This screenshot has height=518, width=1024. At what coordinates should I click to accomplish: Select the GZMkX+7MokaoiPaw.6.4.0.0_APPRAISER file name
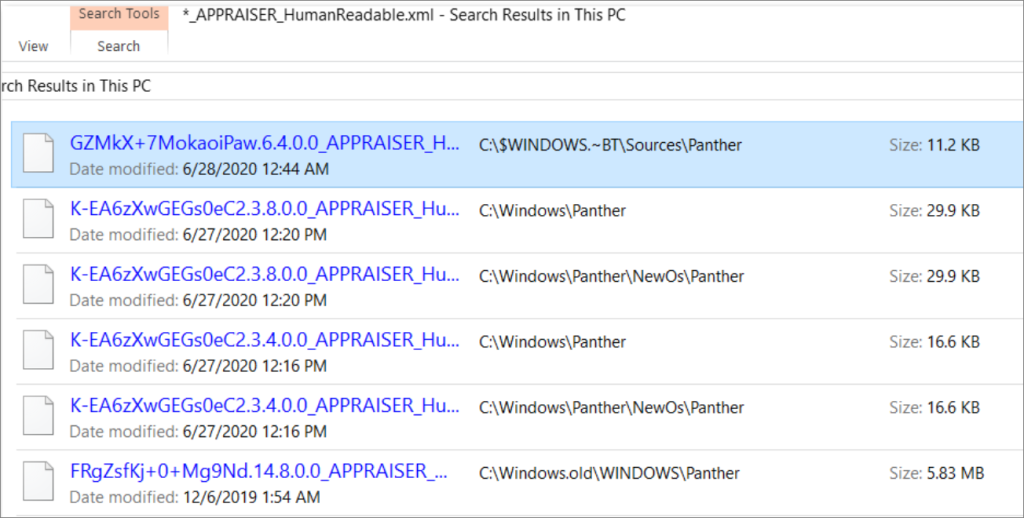coord(264,144)
